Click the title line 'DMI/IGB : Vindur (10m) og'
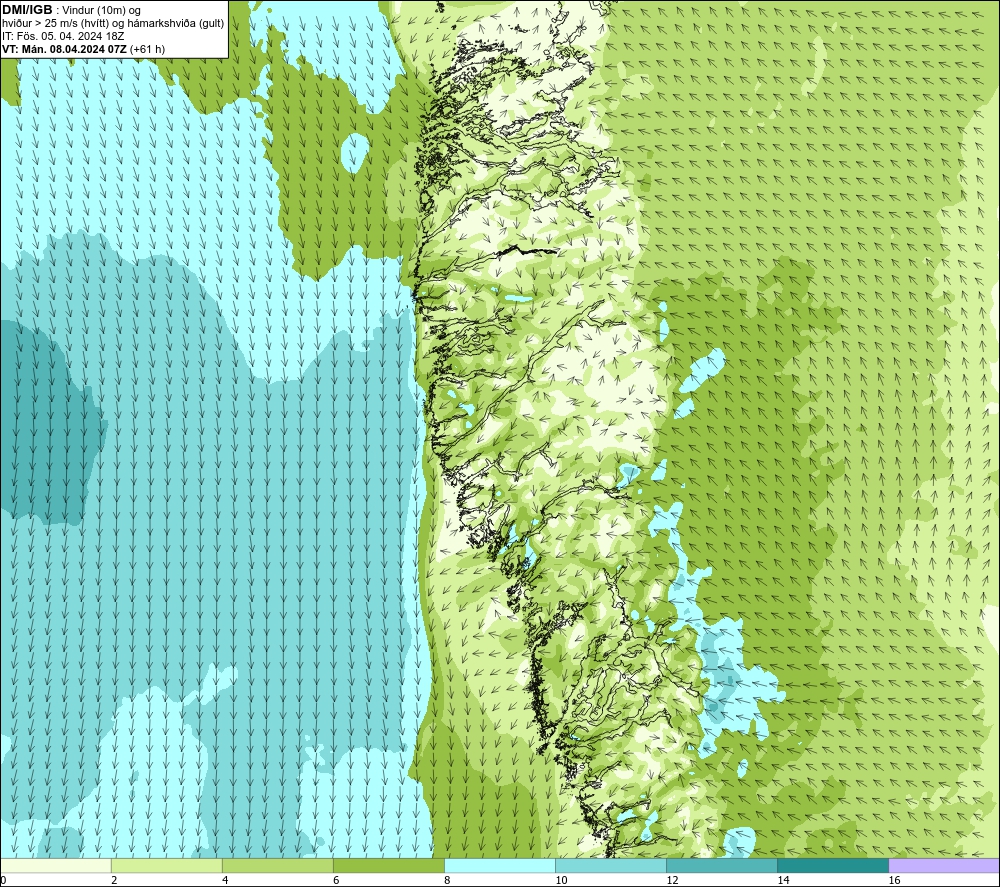Image resolution: width=1000 pixels, height=887 pixels. (x=71, y=10)
